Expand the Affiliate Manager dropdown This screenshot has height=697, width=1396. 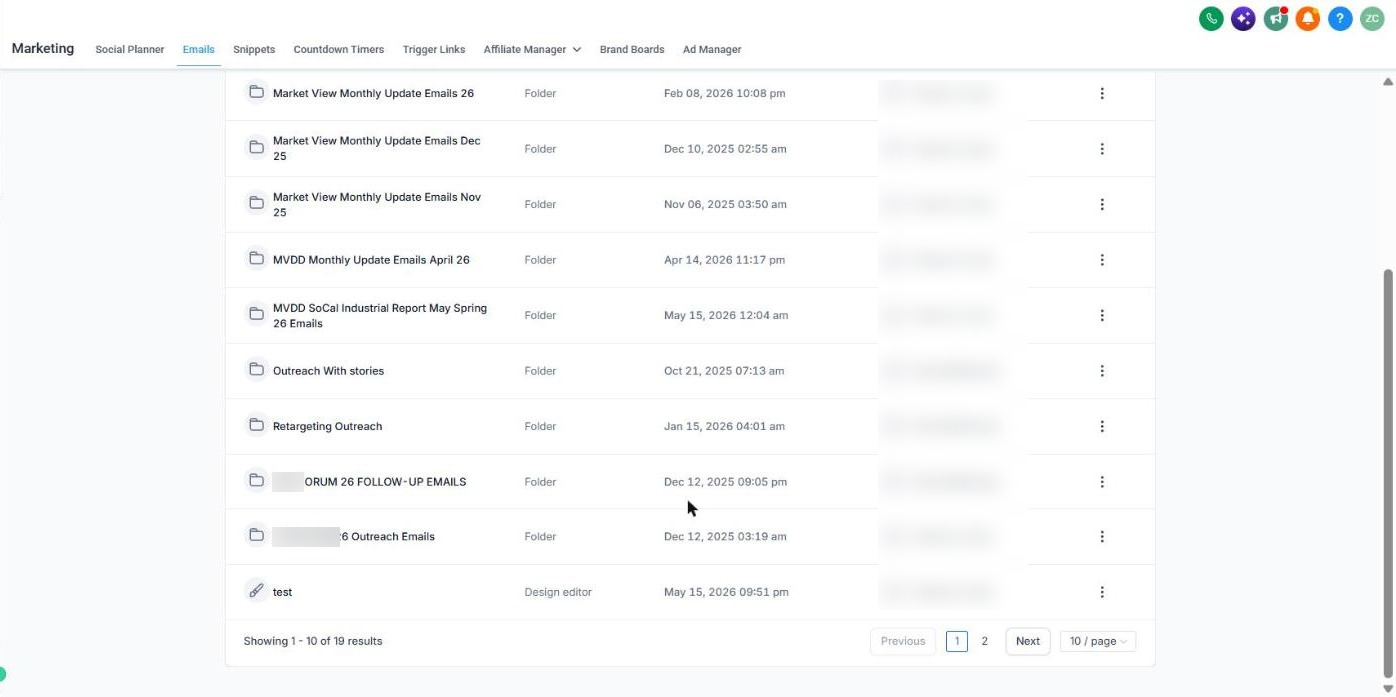532,49
